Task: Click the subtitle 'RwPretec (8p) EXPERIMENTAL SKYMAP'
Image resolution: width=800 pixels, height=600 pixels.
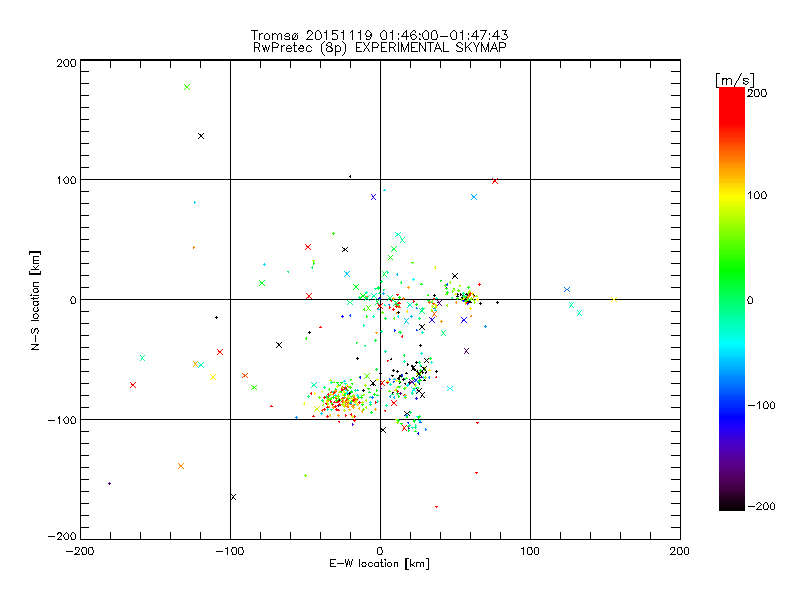Action: click(x=379, y=47)
